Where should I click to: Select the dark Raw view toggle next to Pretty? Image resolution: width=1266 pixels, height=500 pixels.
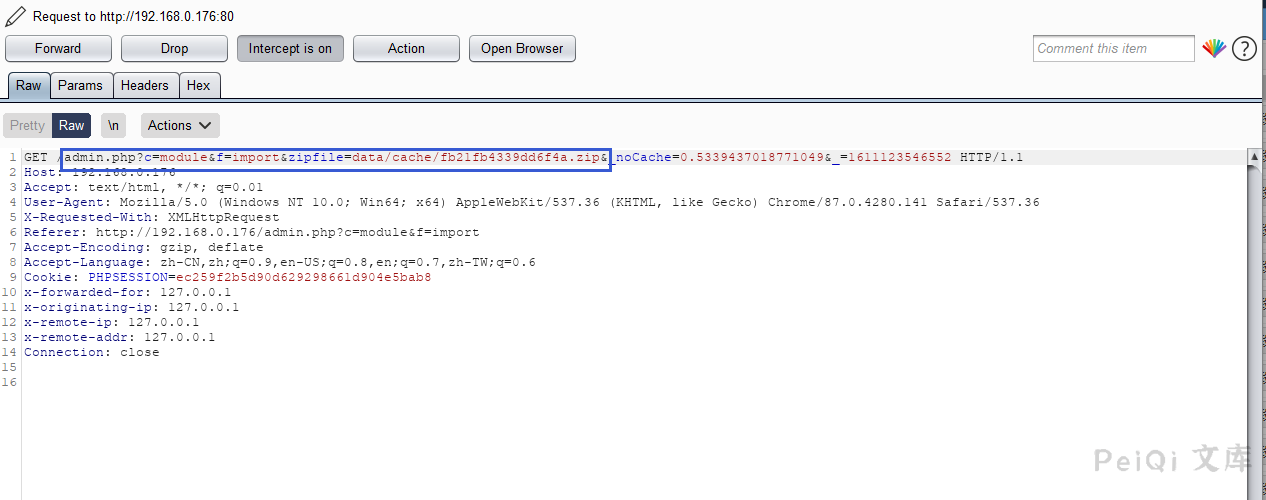click(x=71, y=125)
